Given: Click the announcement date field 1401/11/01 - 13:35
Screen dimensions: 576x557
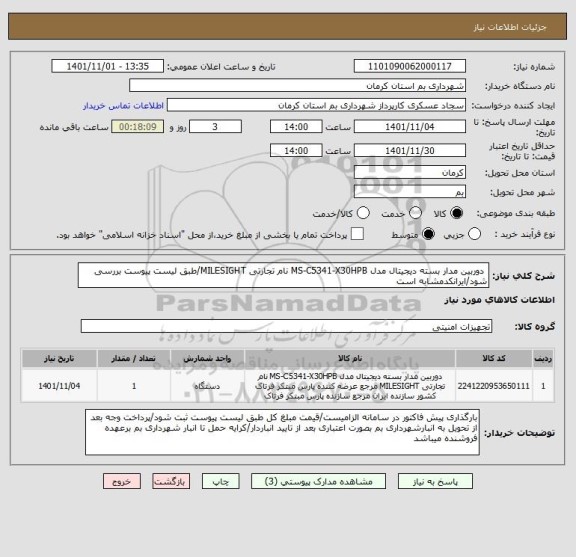Looking at the screenshot, I should [x=107, y=67].
